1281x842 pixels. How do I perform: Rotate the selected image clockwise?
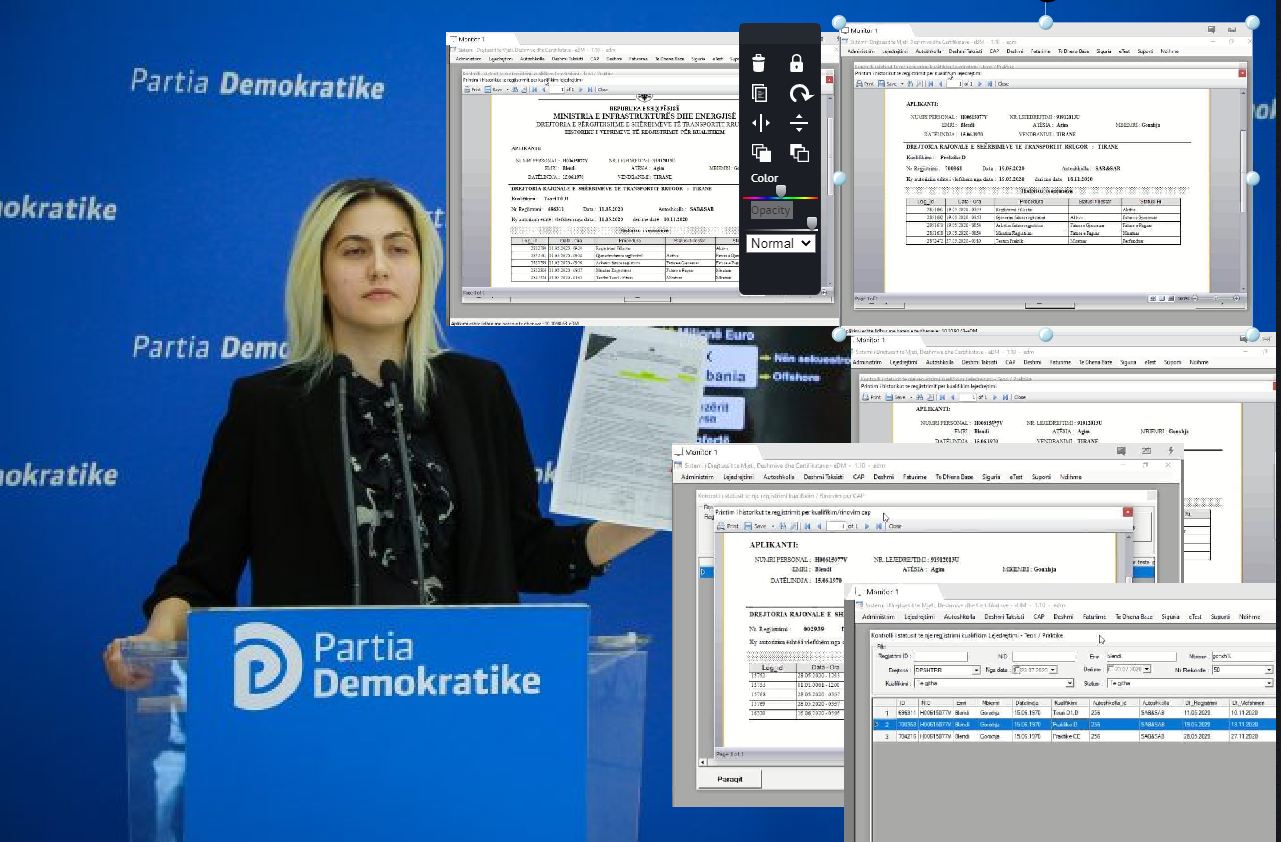(800, 93)
